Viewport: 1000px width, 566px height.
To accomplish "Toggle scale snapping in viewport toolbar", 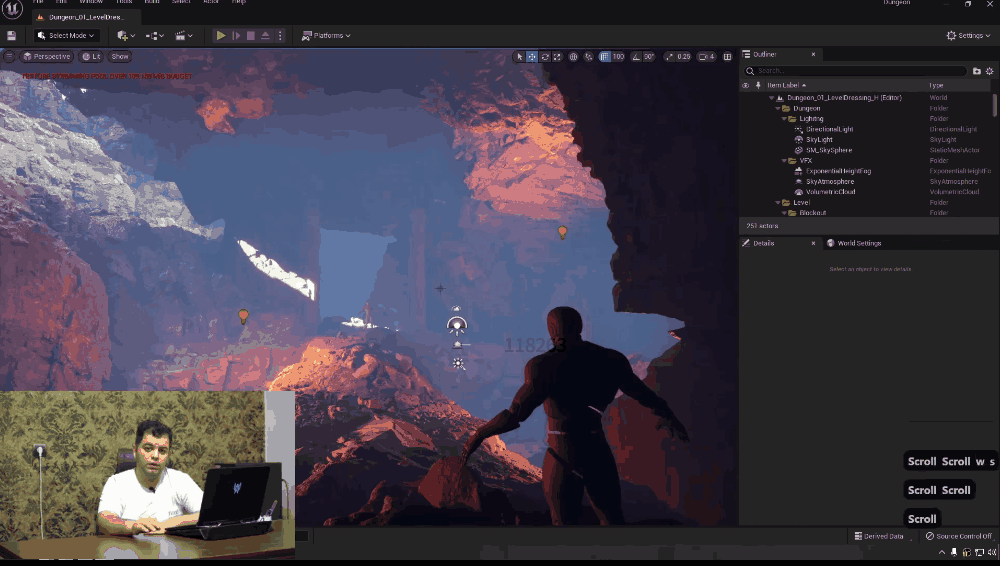I will coord(670,57).
